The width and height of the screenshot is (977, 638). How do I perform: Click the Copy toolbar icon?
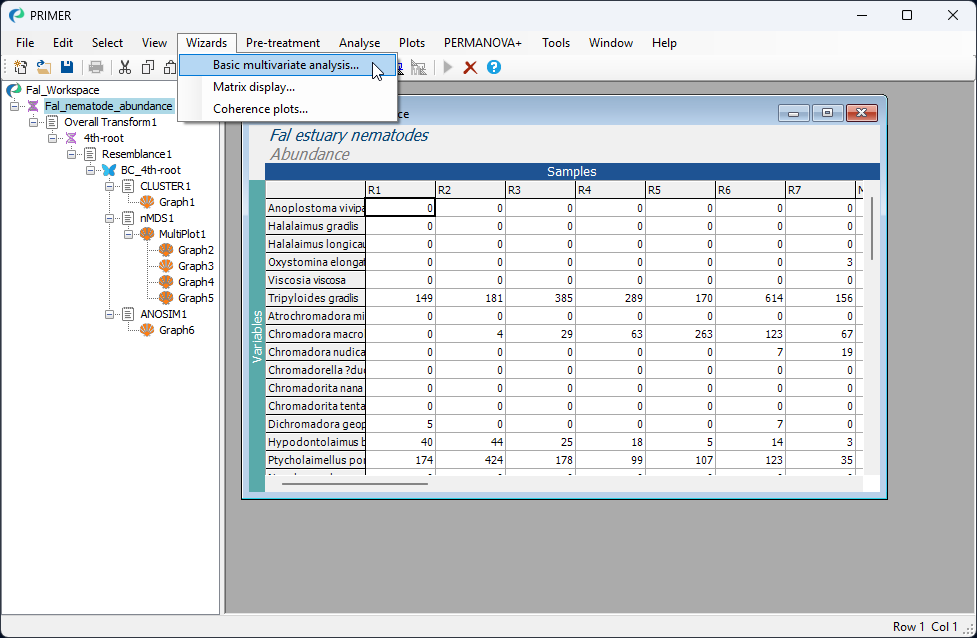tap(148, 67)
